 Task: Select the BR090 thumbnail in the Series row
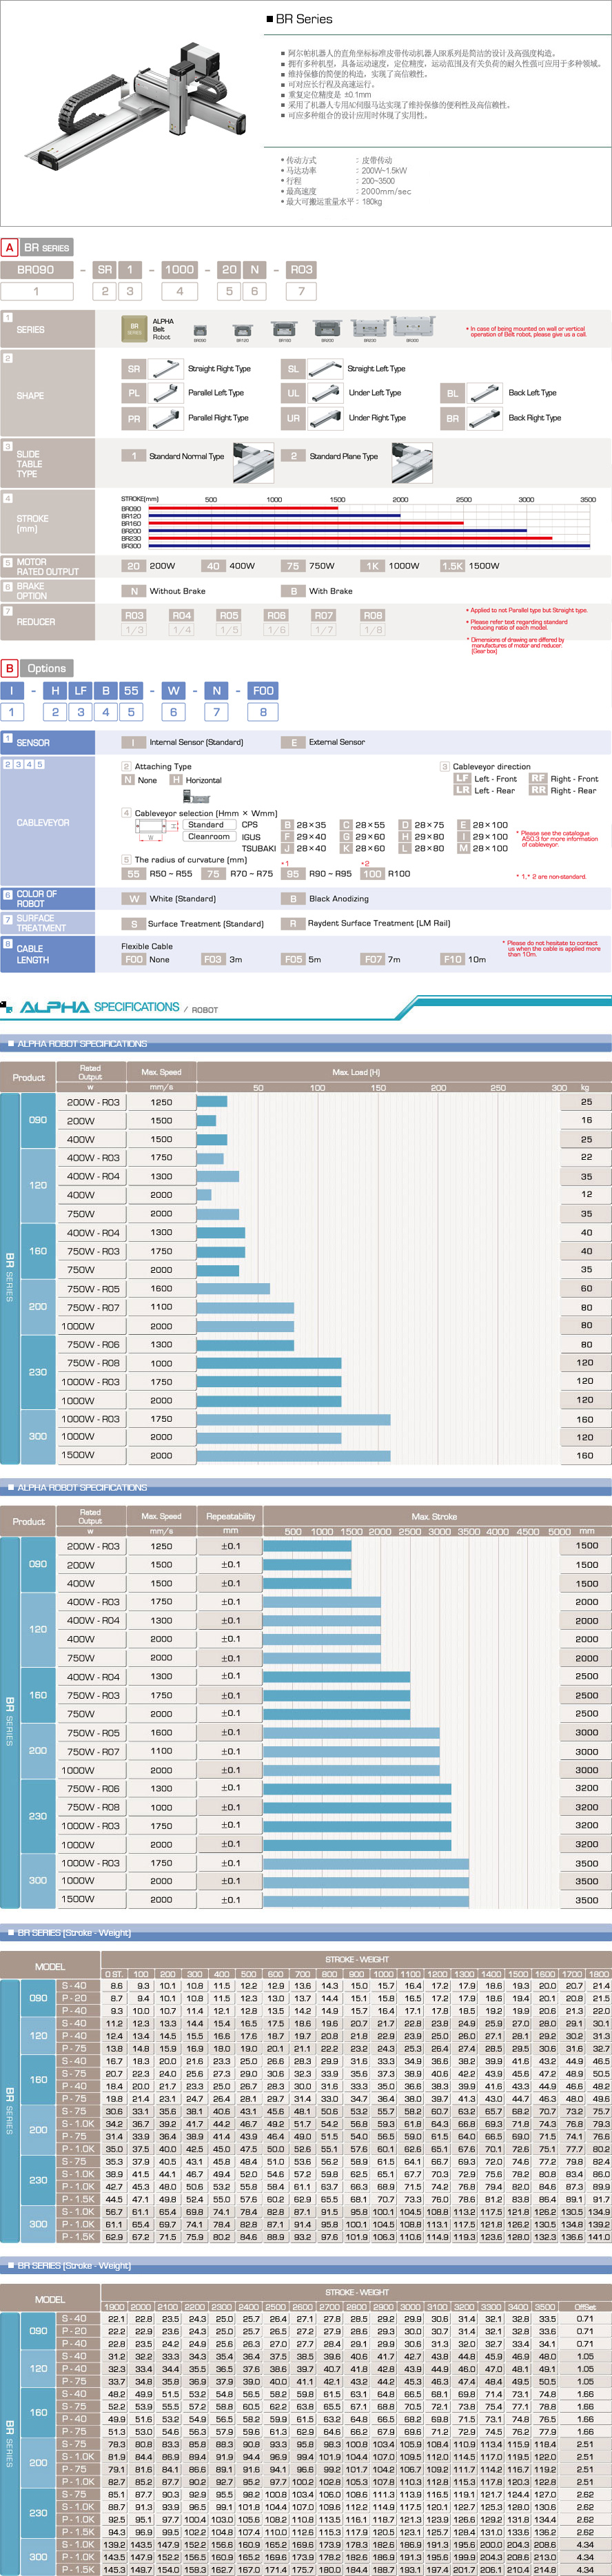coord(200,329)
